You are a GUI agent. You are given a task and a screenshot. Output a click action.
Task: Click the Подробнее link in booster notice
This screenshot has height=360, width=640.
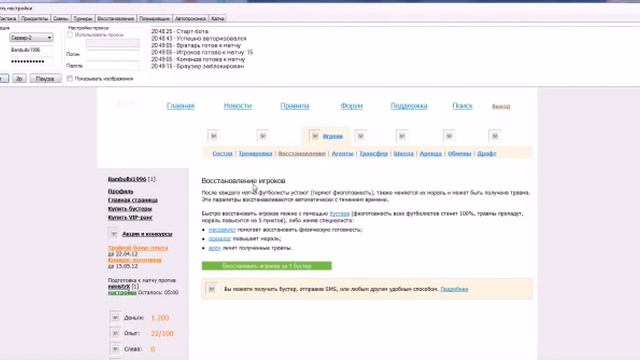[454, 289]
